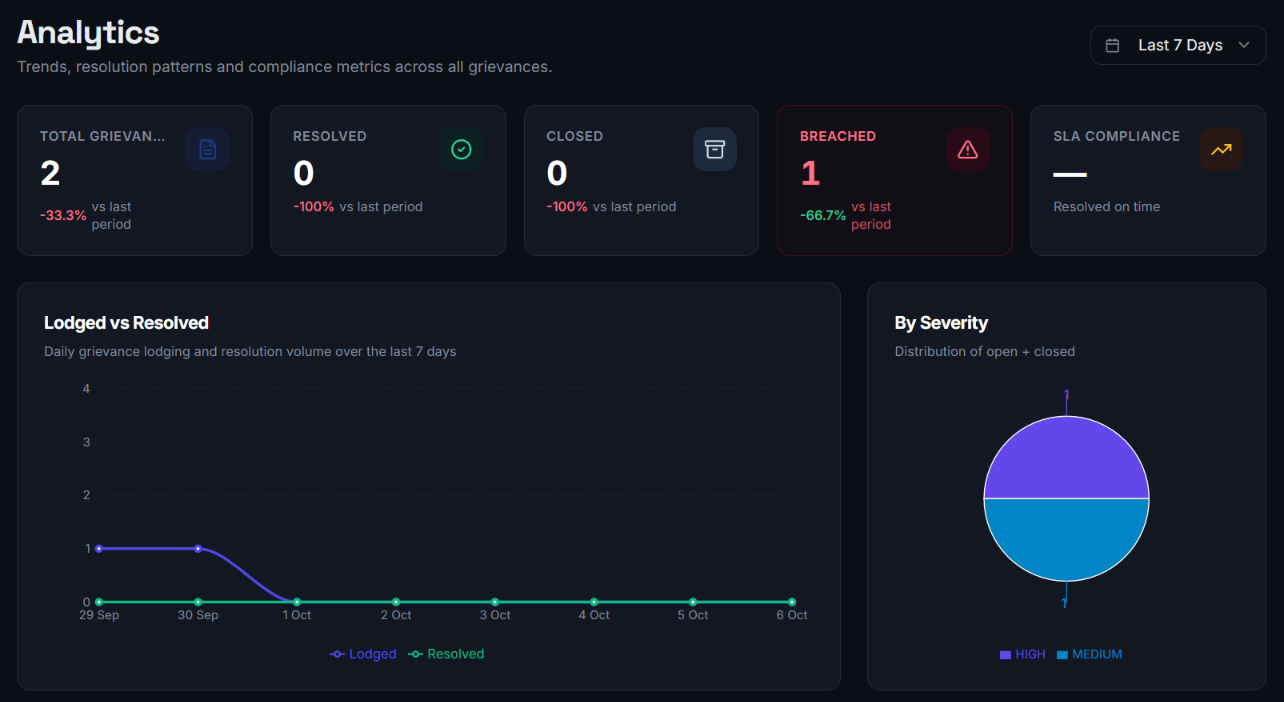Click the Total Grievances document icon
Viewport: 1284px width, 702px height.
tap(207, 149)
